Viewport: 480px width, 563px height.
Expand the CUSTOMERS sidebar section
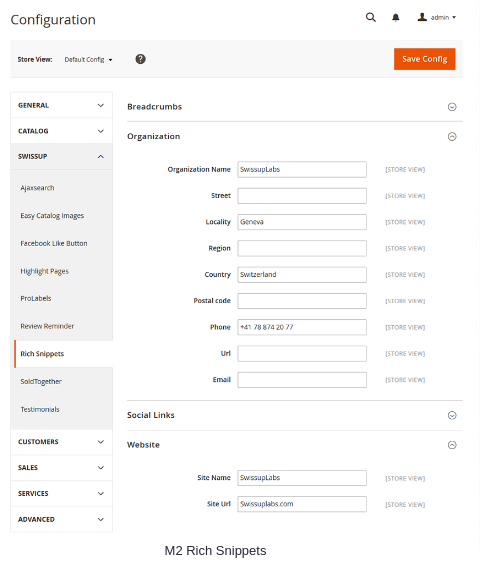tap(61, 442)
